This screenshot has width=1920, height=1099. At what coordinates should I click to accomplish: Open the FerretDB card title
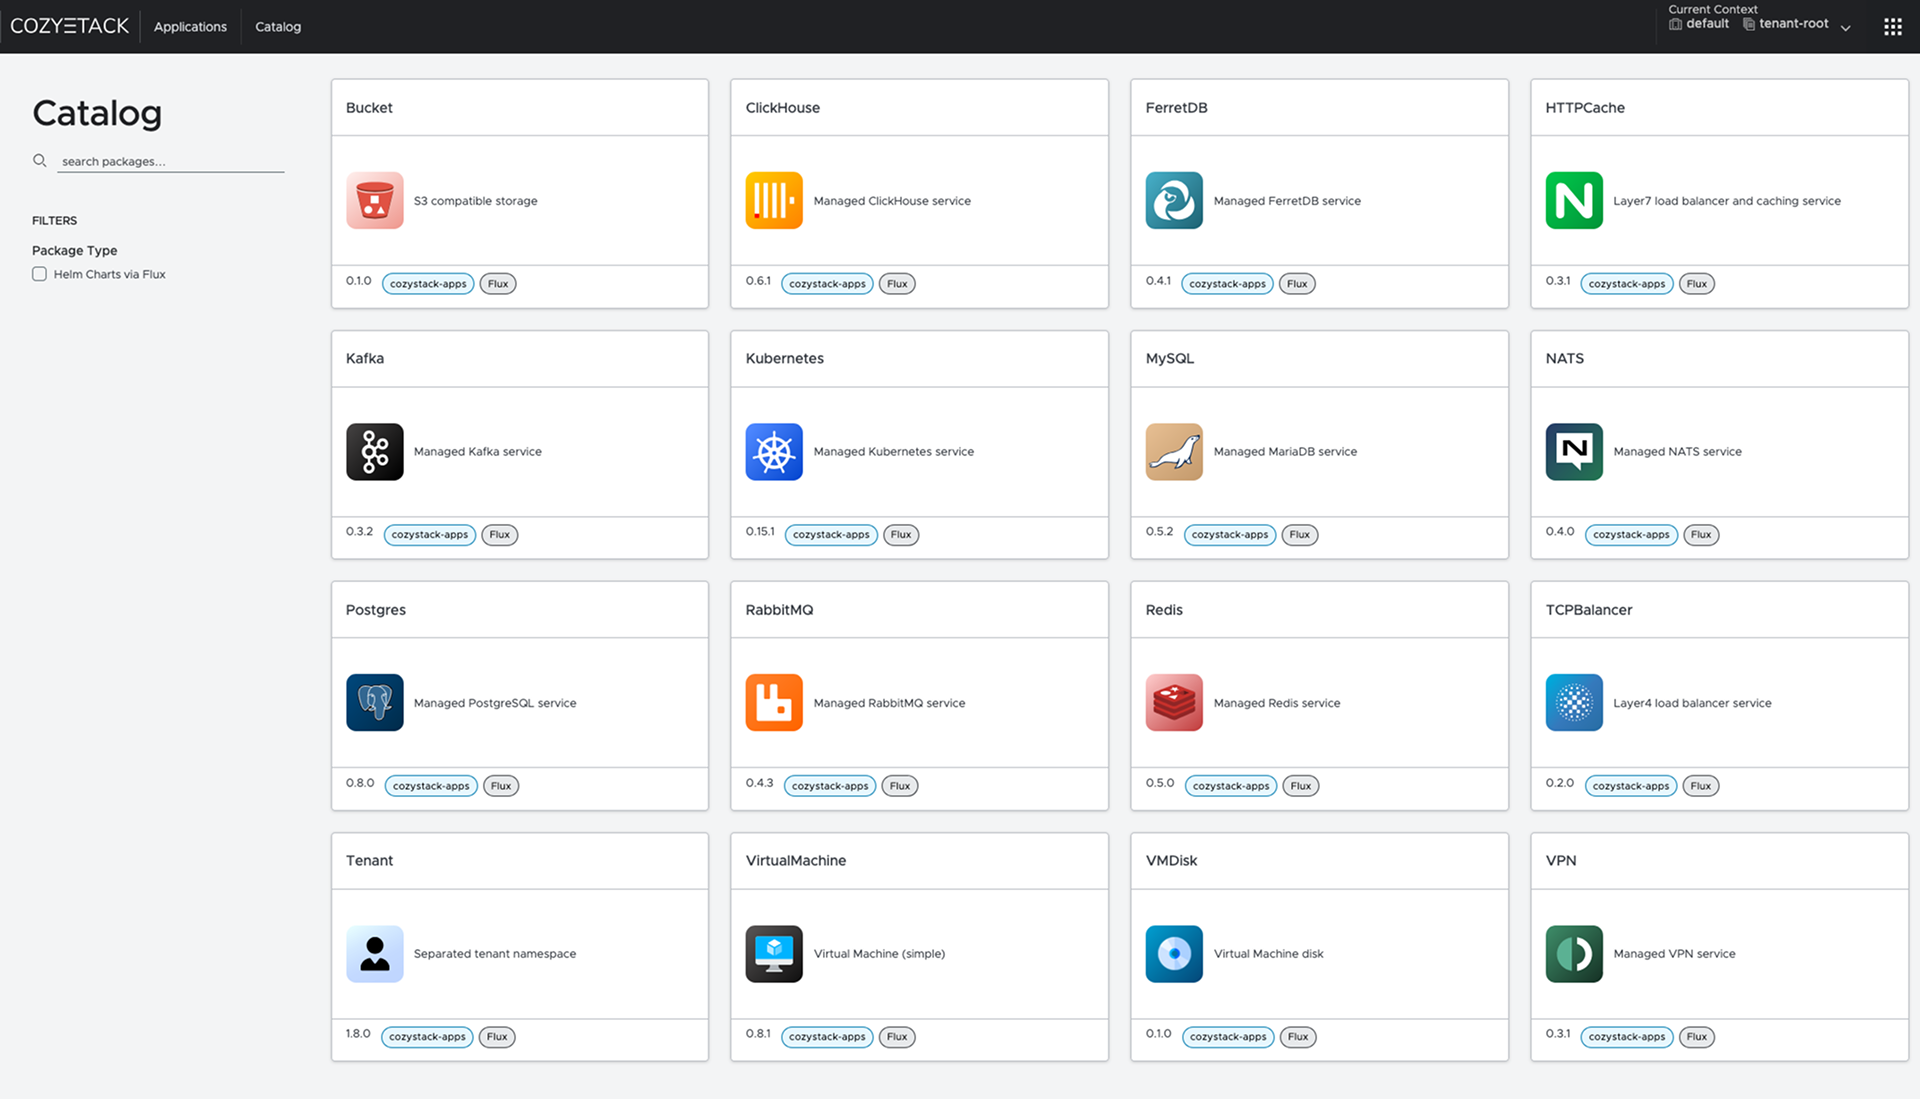point(1176,108)
